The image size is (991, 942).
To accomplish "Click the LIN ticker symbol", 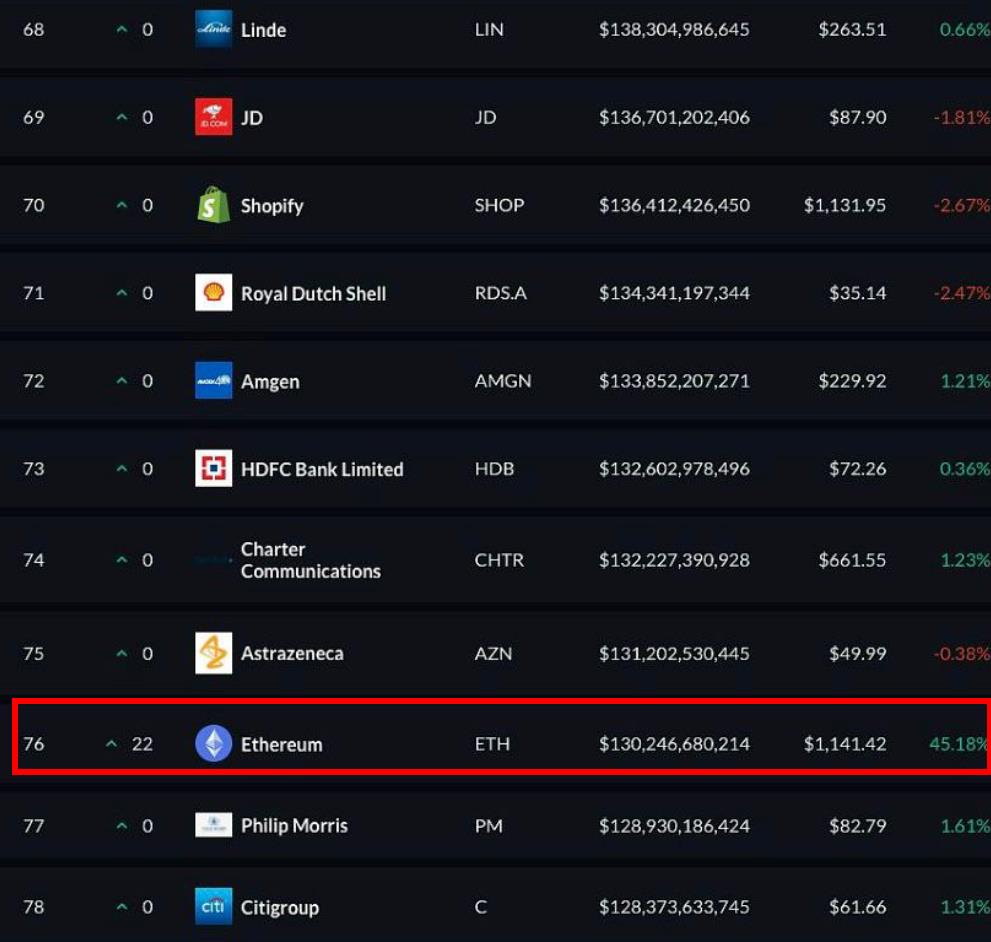I will 489,29.
